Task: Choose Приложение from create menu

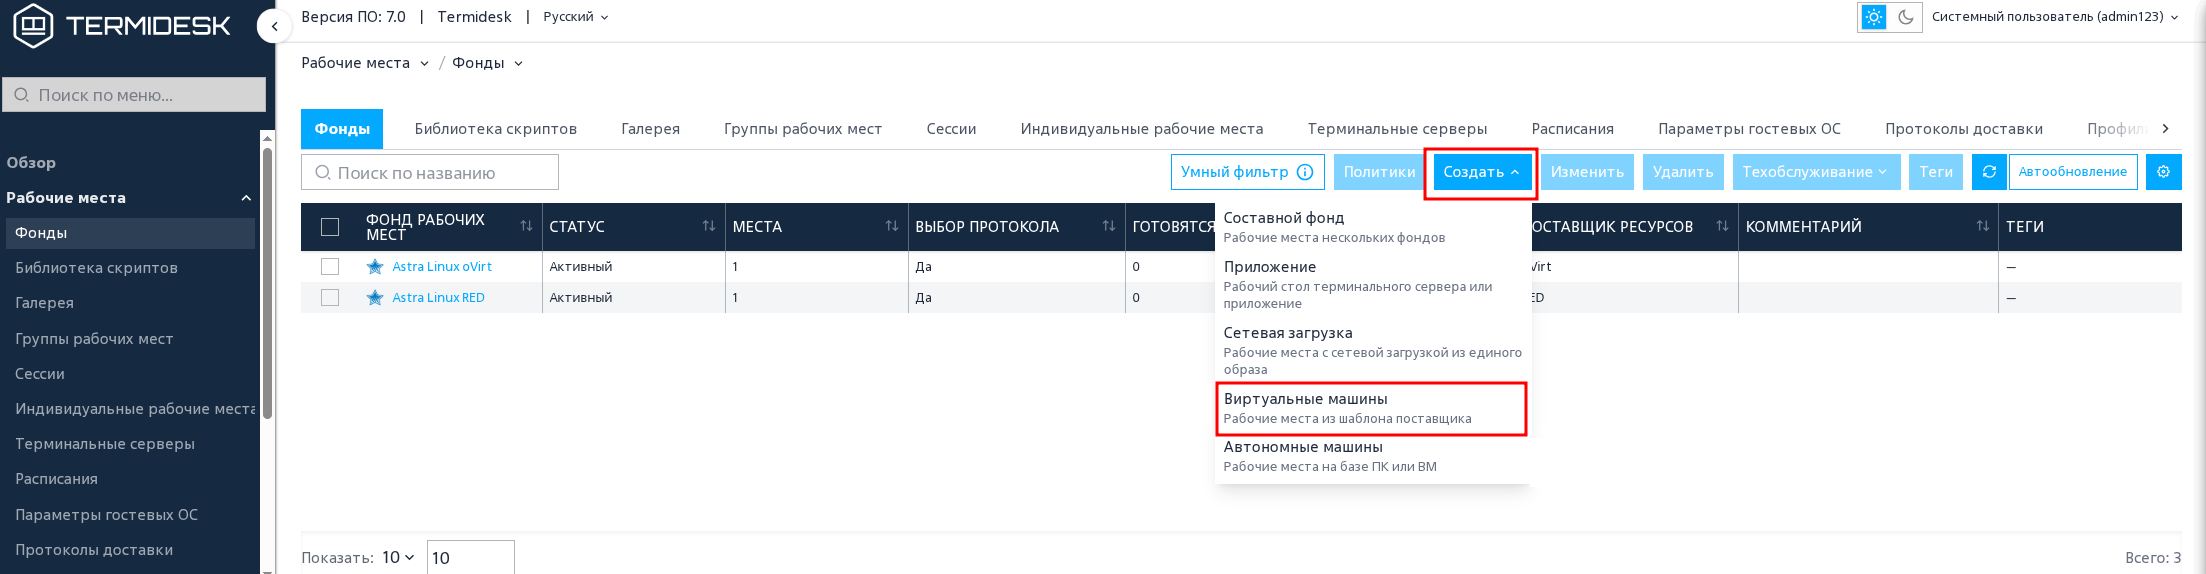Action: click(x=1372, y=284)
